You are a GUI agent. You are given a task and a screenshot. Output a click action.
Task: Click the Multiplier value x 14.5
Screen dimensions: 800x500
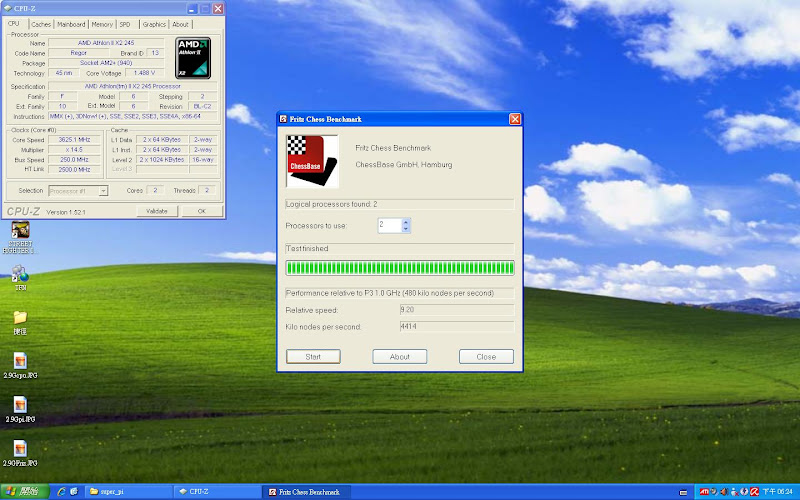click(x=74, y=150)
